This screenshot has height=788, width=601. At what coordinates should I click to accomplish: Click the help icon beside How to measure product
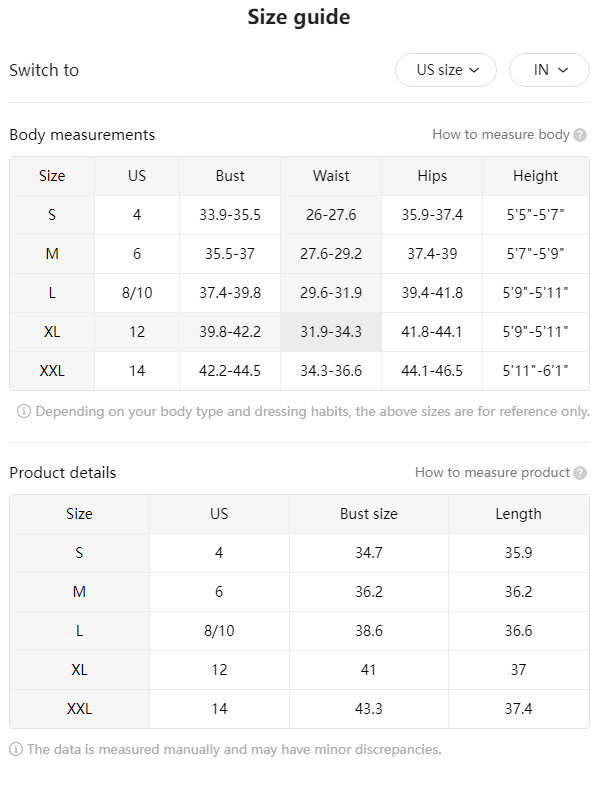[x=580, y=473]
